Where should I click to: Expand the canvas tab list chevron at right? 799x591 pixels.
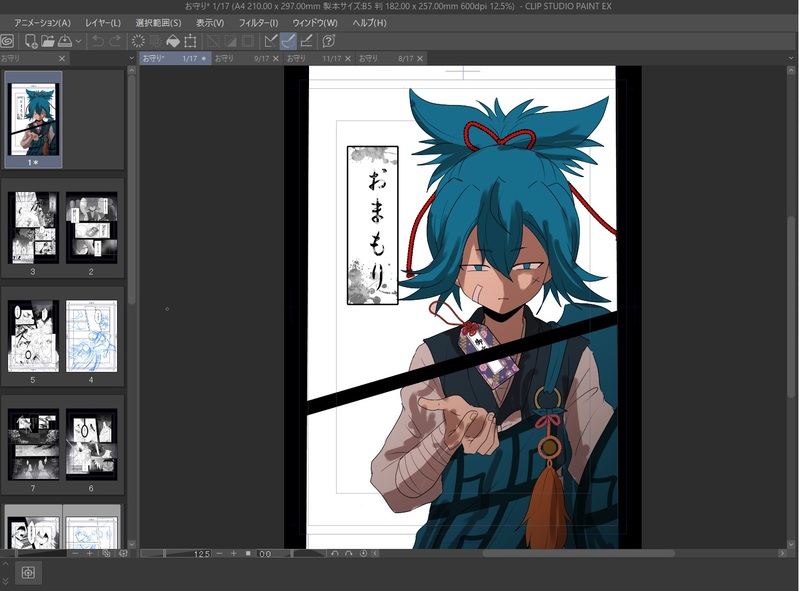pyautogui.click(x=791, y=58)
